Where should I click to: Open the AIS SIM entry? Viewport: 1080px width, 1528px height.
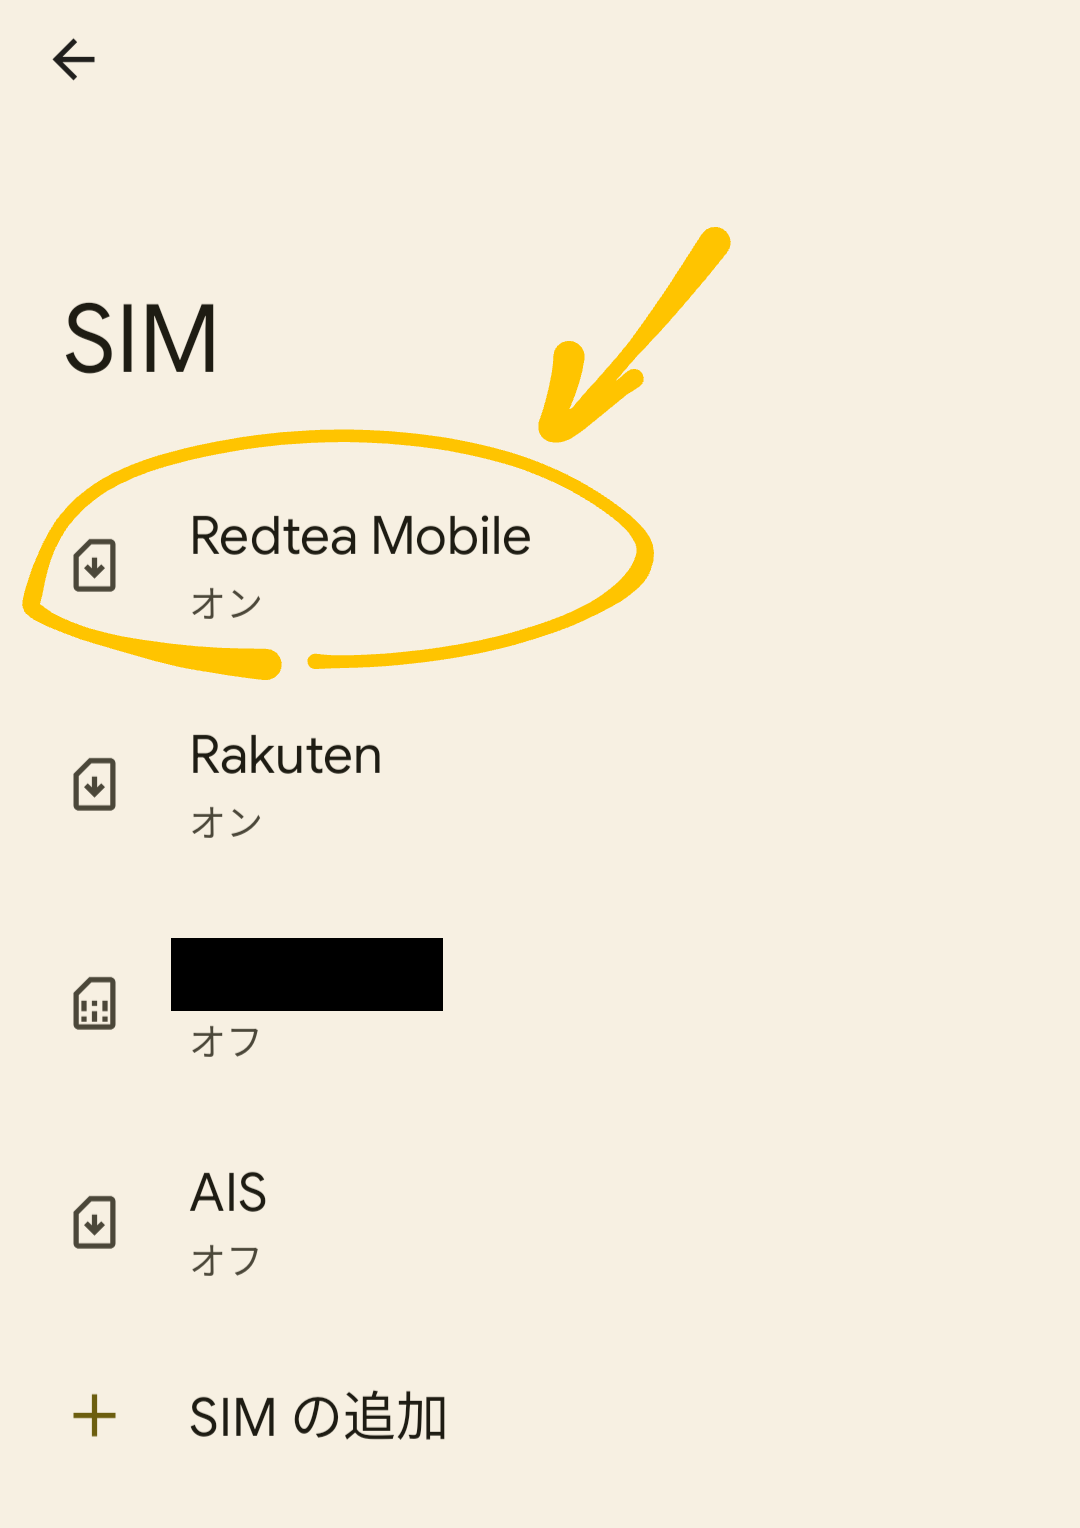(x=540, y=1223)
